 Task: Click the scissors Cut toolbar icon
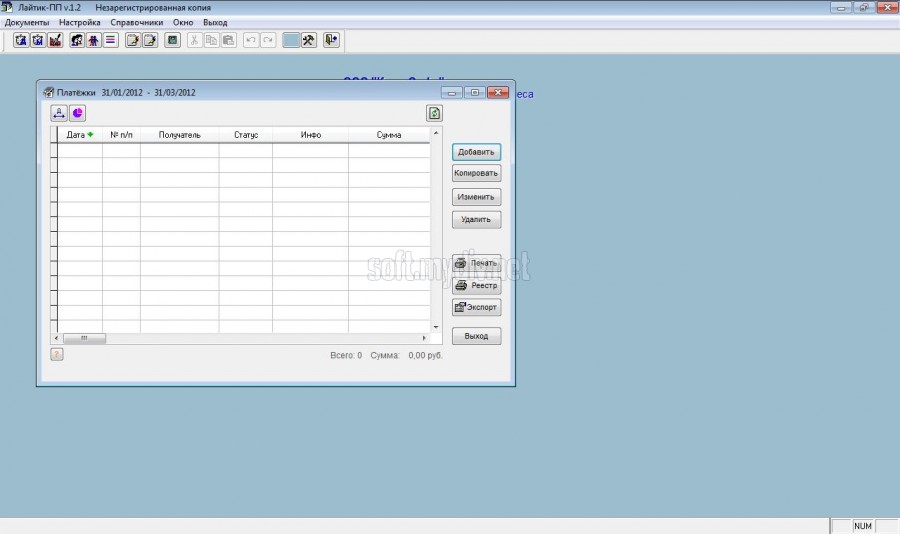195,40
